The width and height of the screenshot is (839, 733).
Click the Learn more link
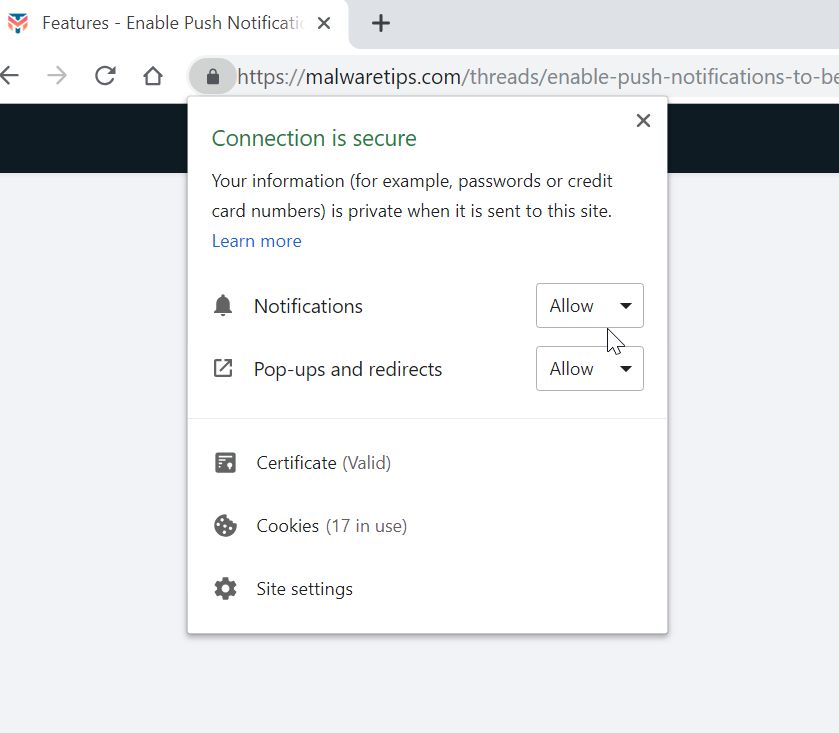click(256, 241)
